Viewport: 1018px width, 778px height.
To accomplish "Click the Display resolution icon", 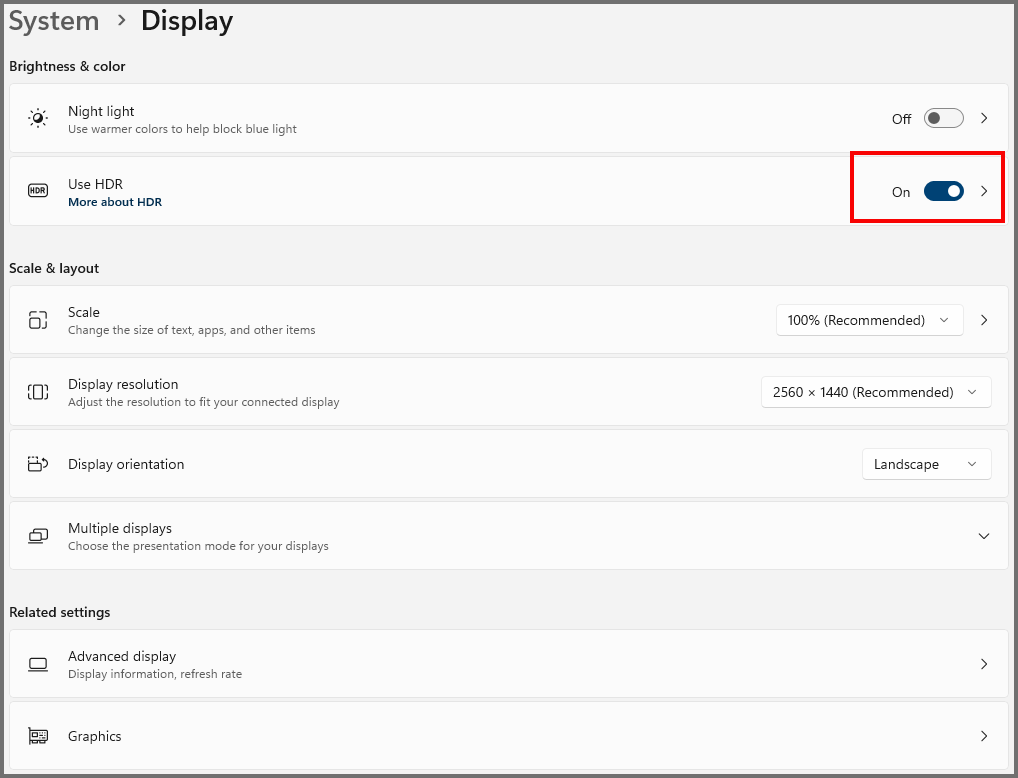I will pos(38,392).
